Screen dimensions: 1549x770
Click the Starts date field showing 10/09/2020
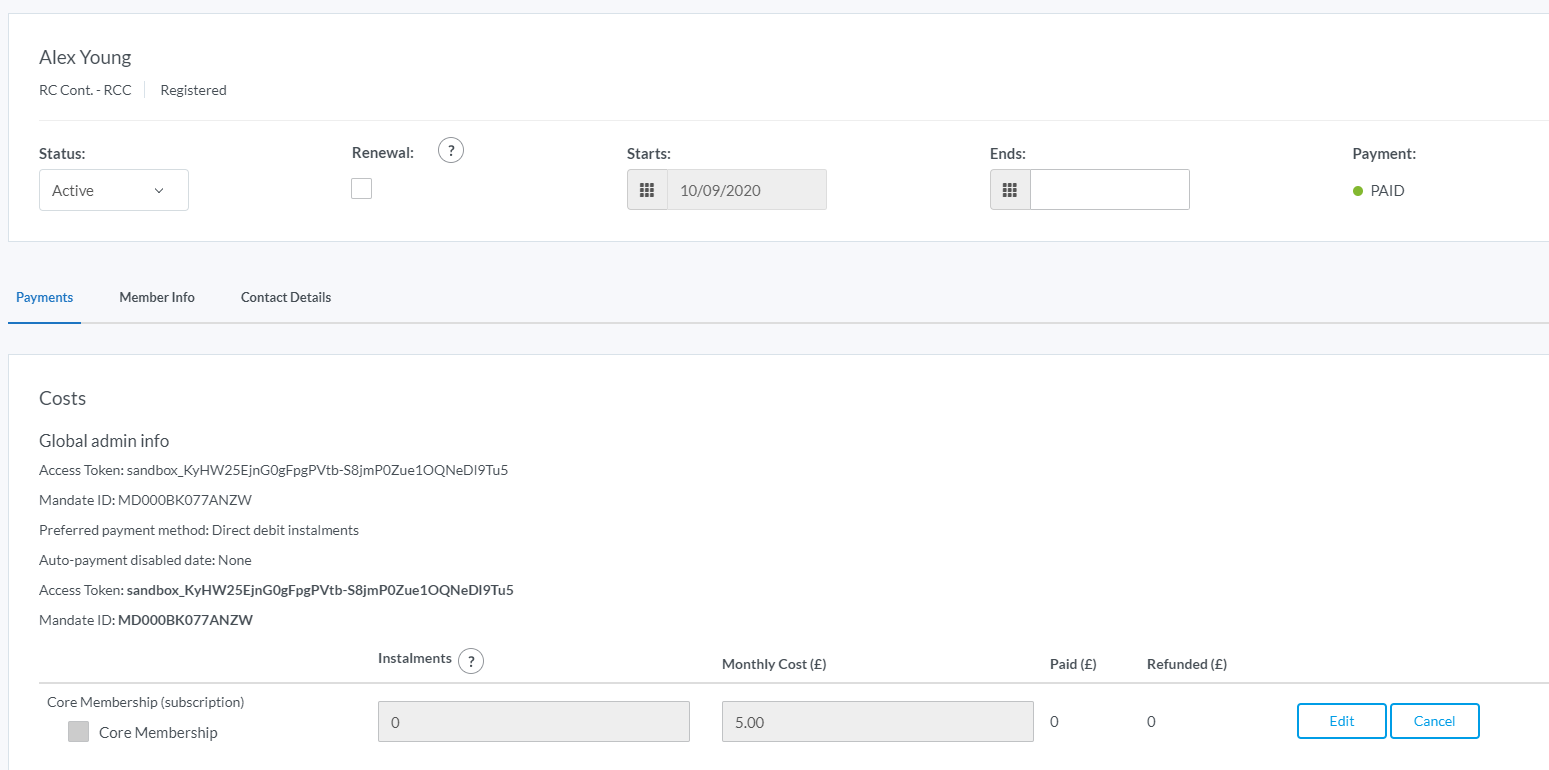point(746,190)
